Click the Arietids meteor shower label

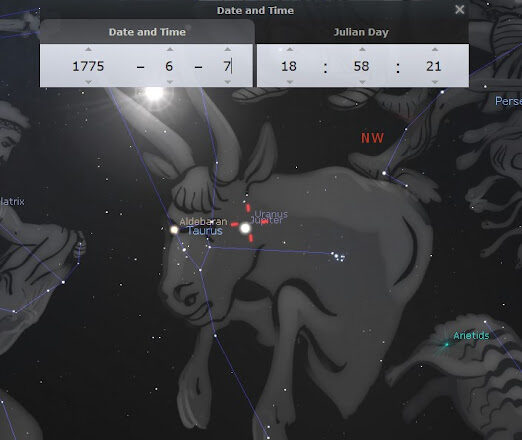click(x=471, y=336)
